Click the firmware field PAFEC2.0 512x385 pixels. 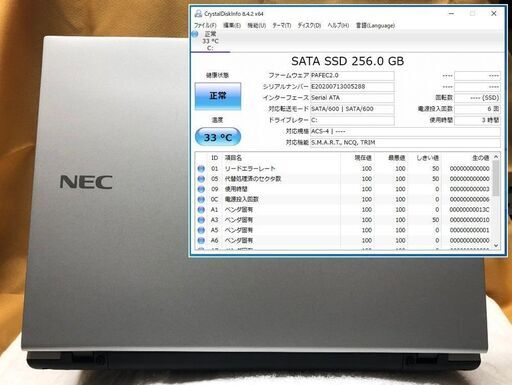352,76
